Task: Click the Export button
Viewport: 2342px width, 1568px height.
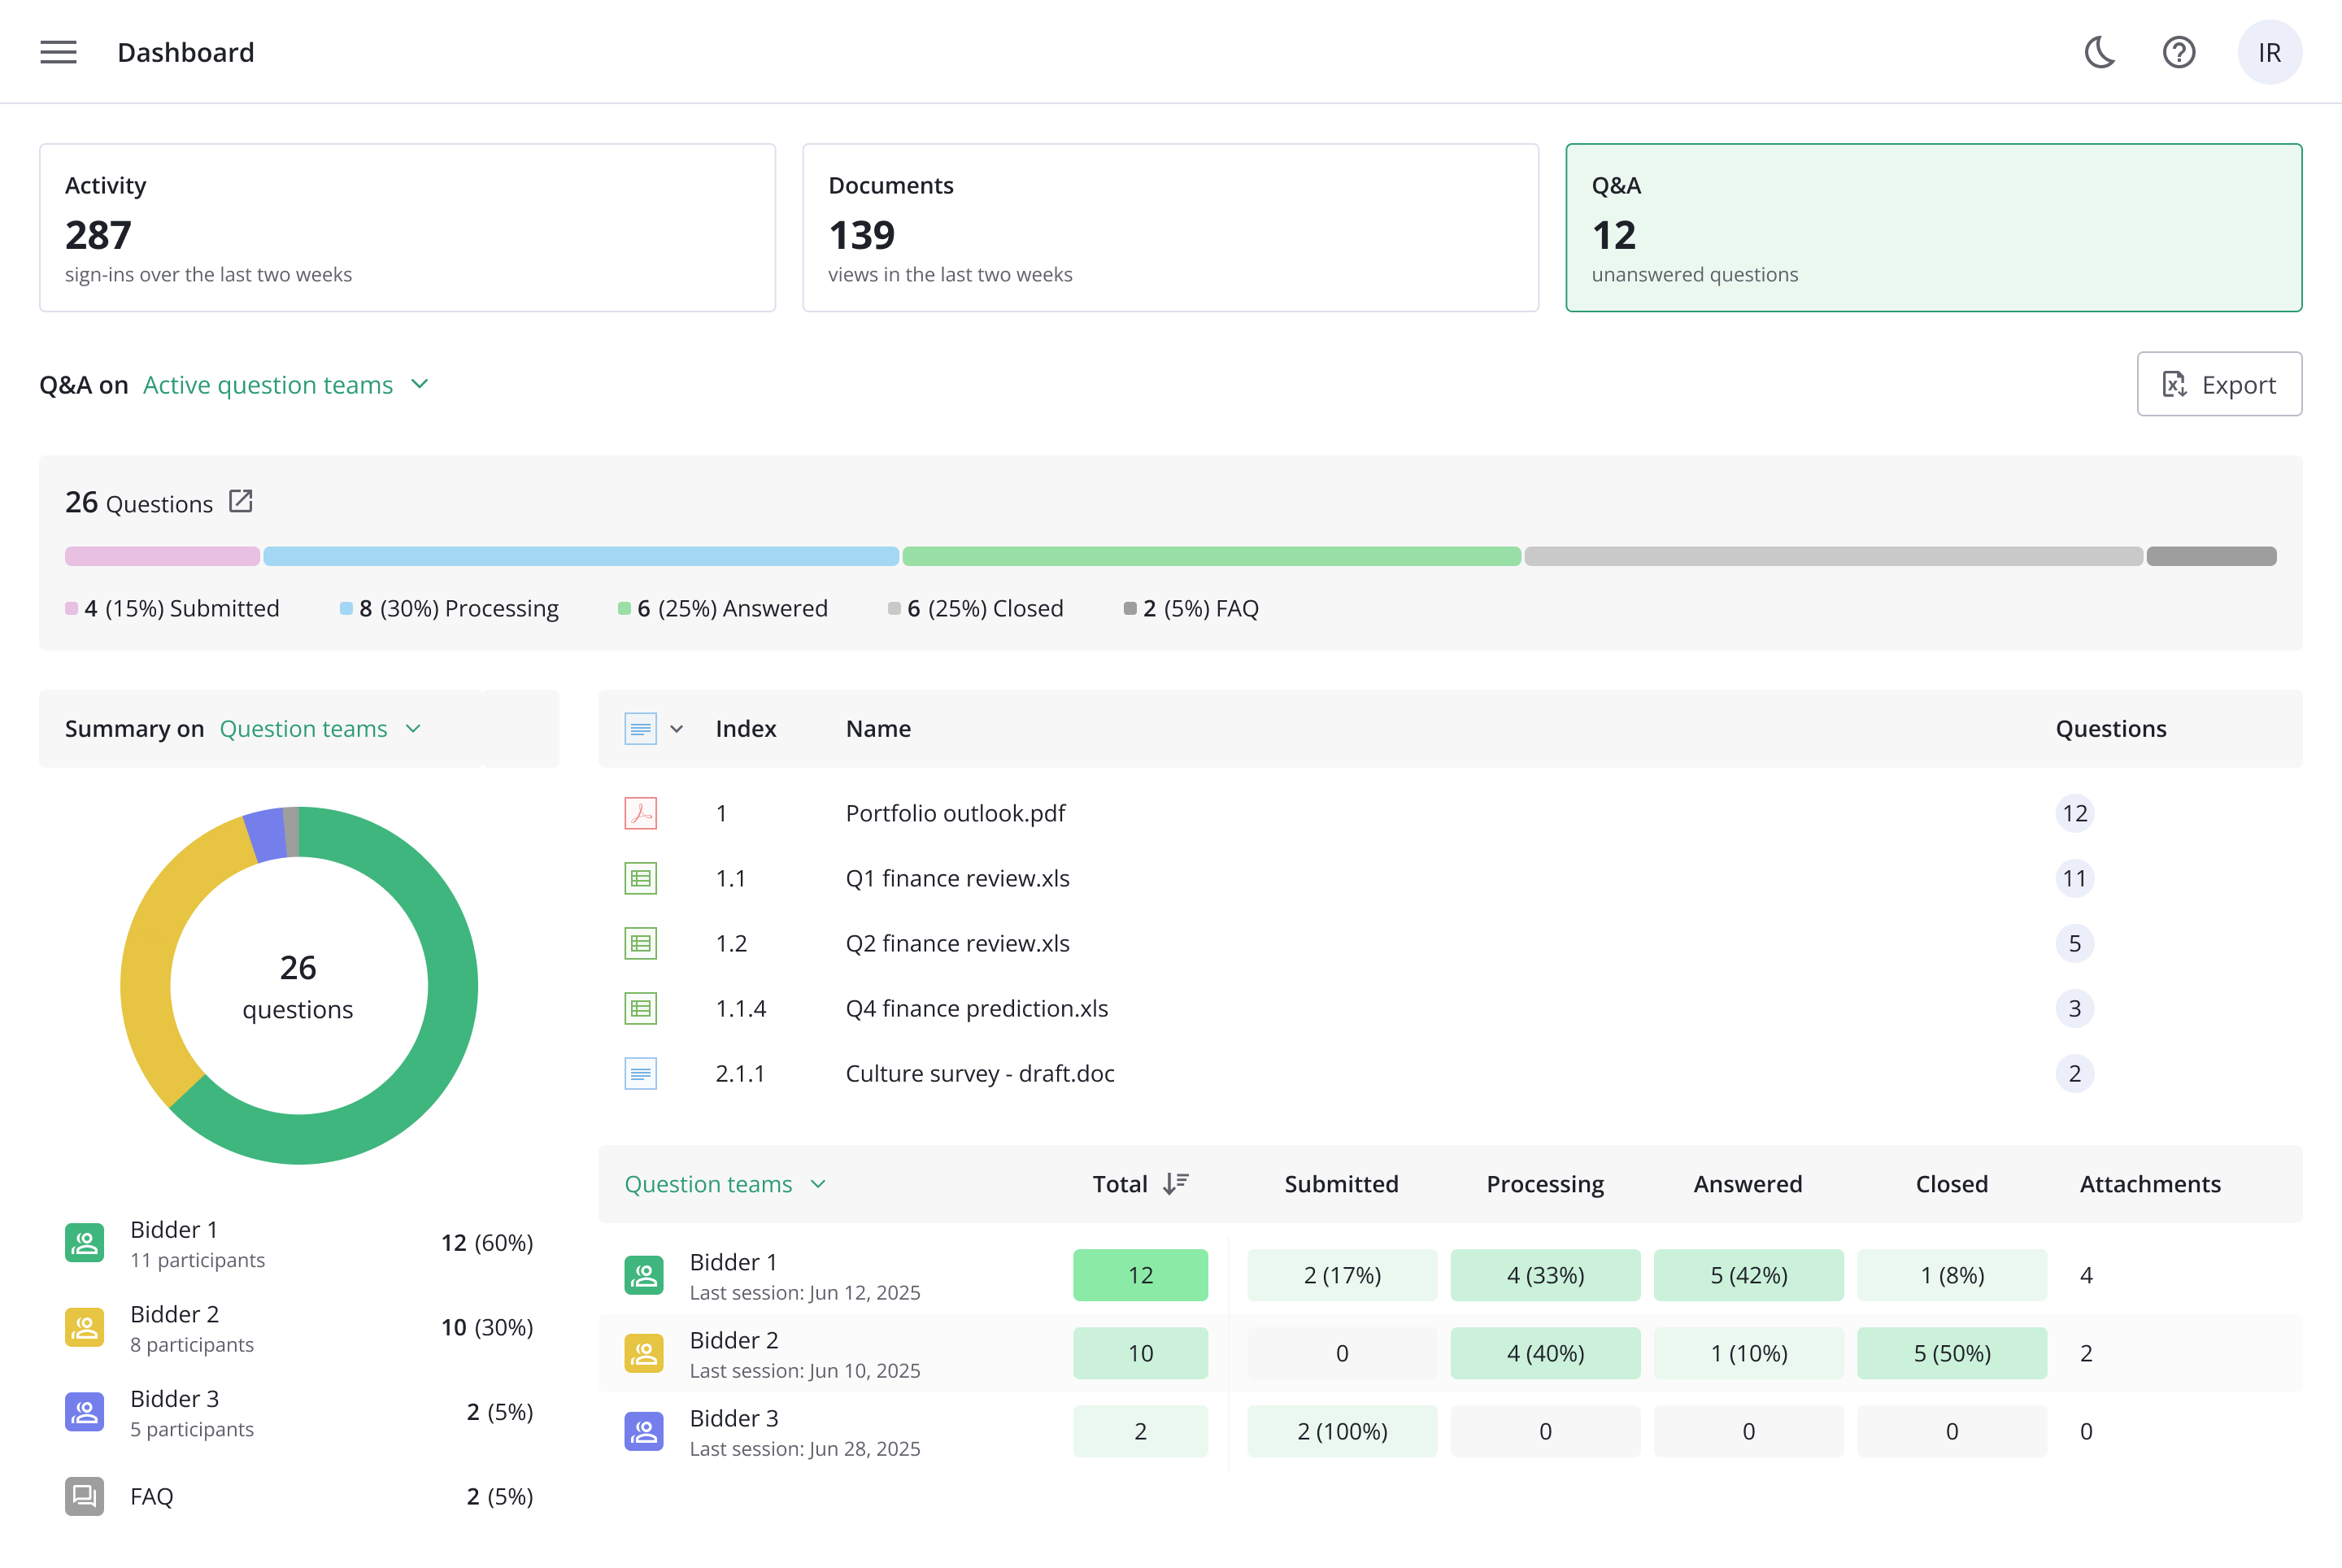Action: (x=2218, y=384)
